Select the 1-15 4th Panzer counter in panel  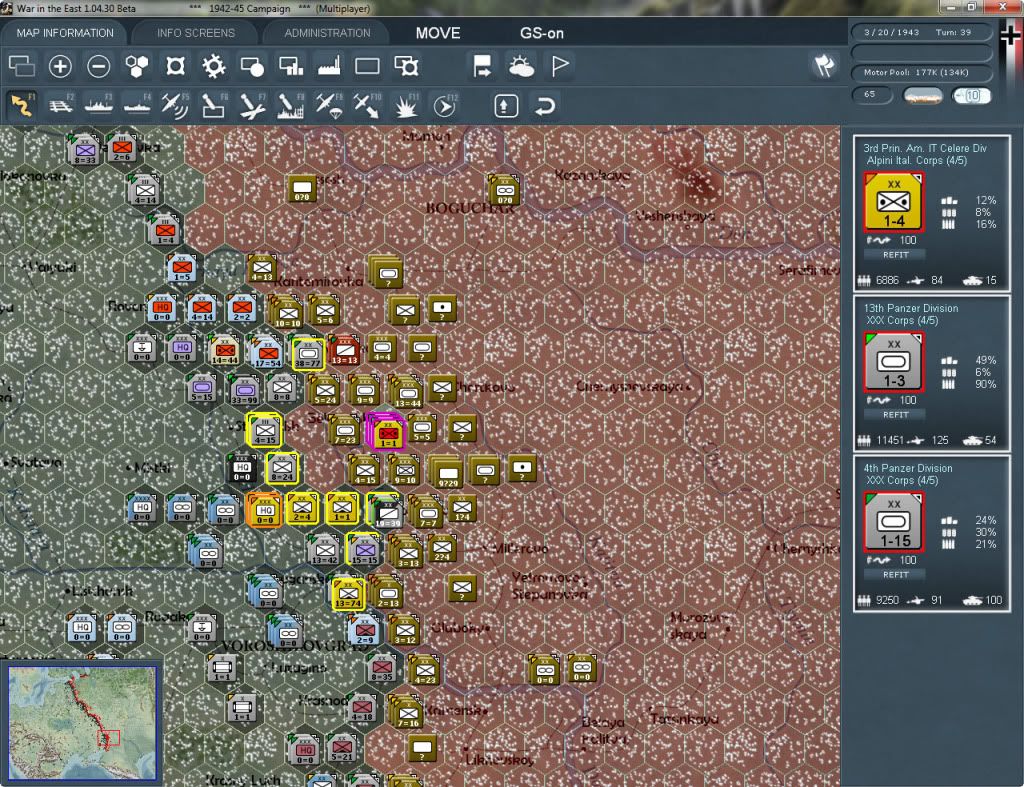point(893,522)
